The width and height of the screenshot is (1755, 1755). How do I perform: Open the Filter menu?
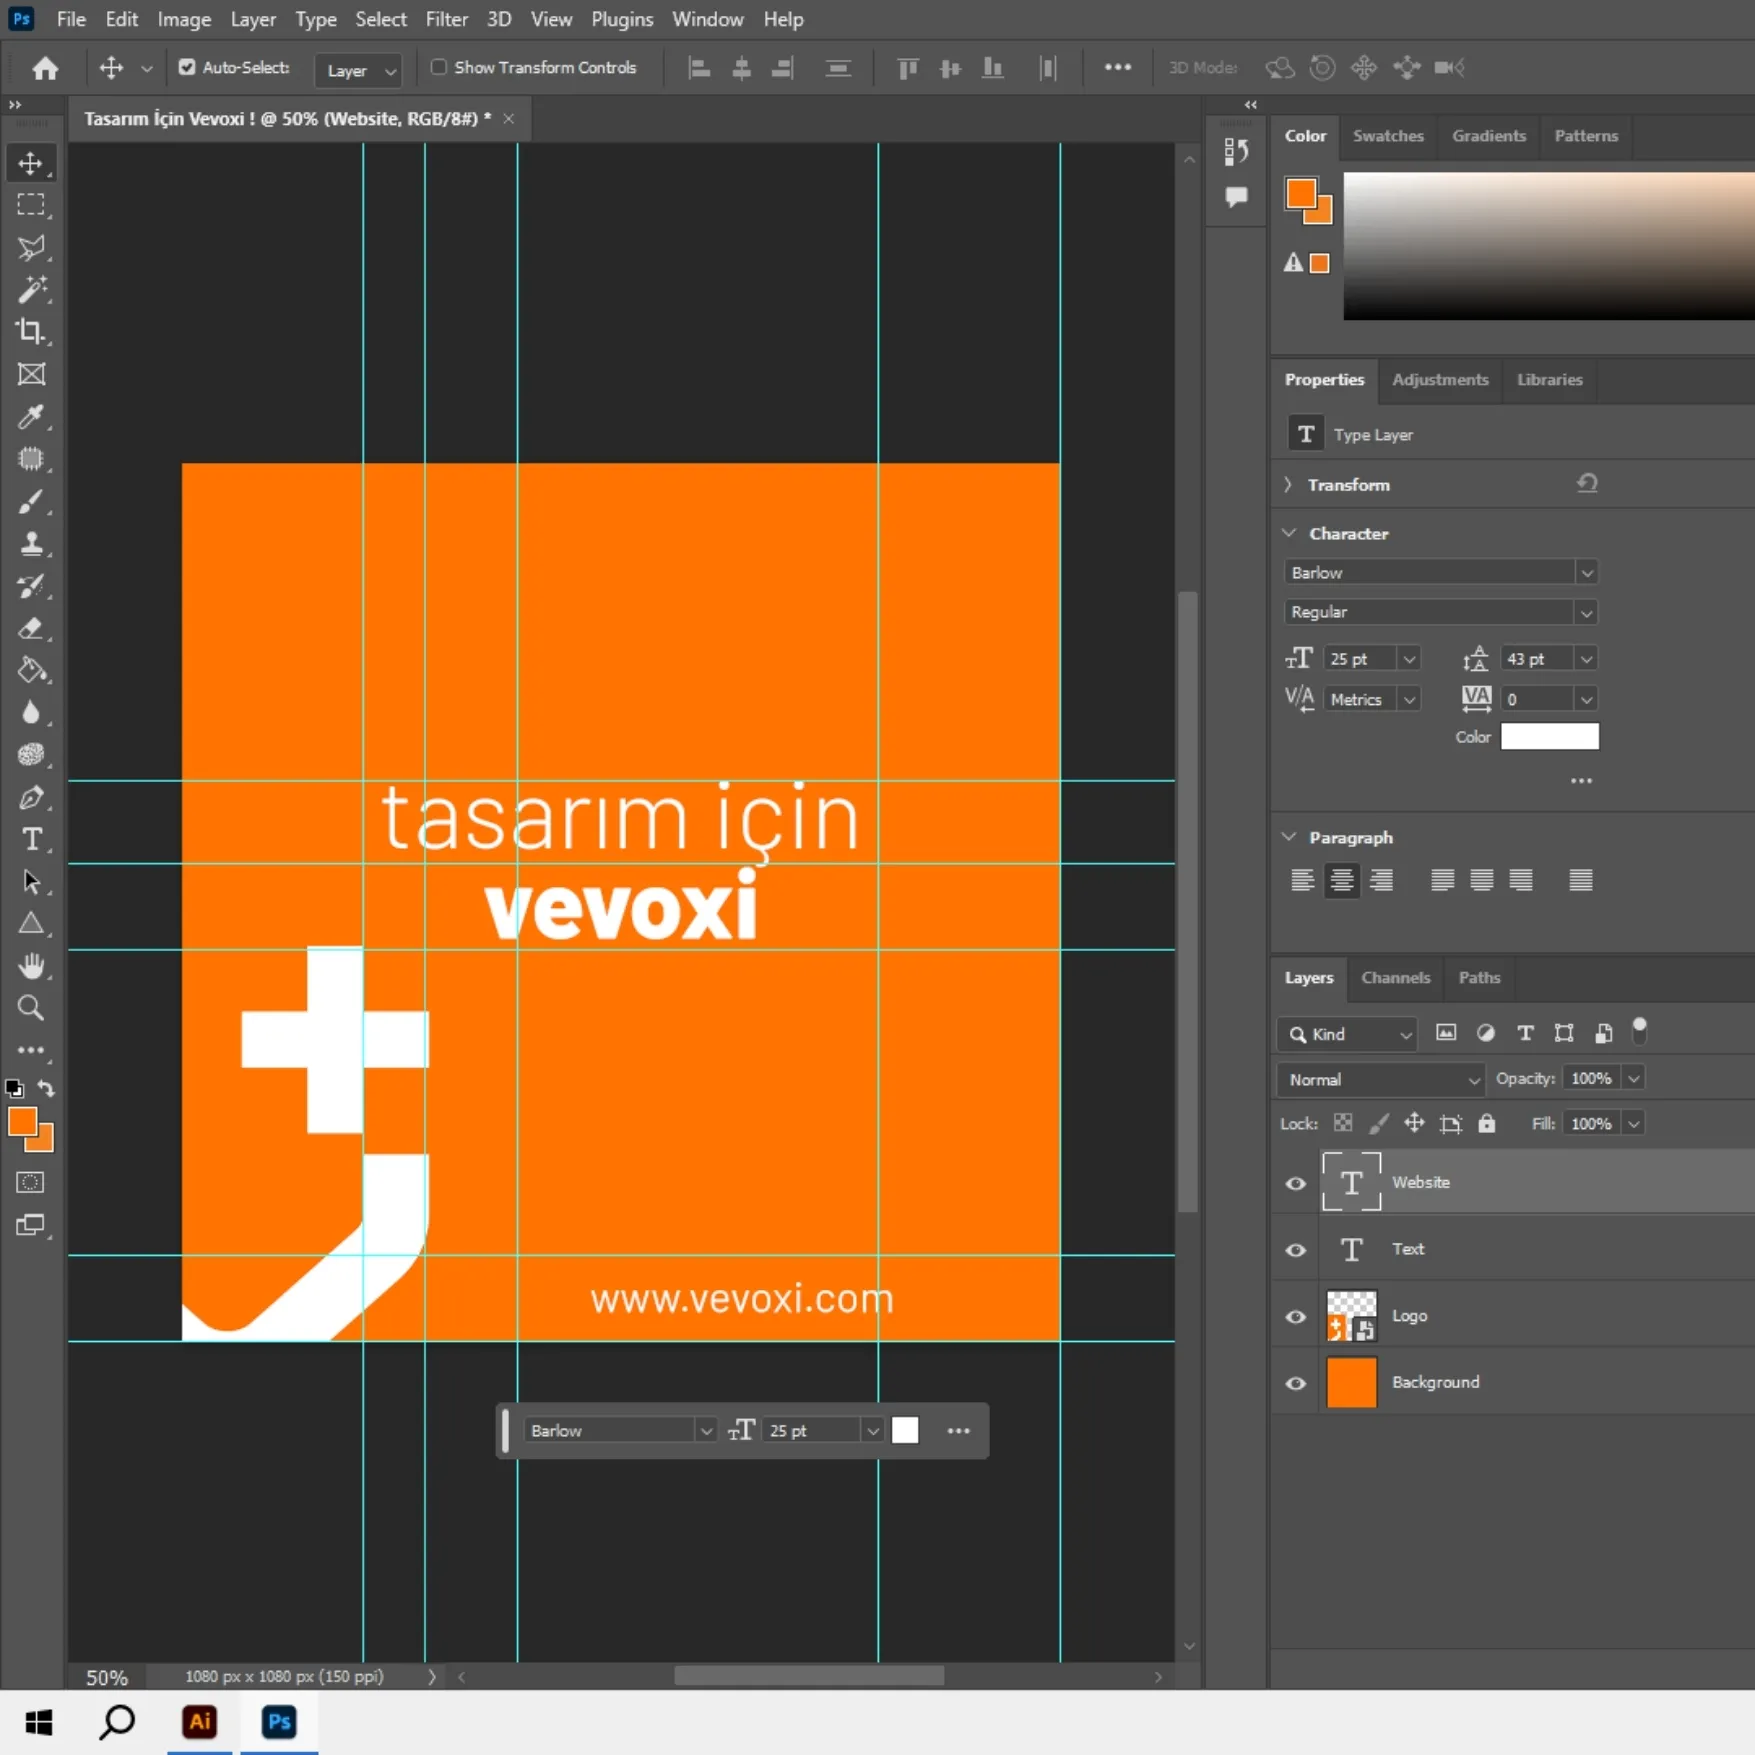(x=446, y=18)
